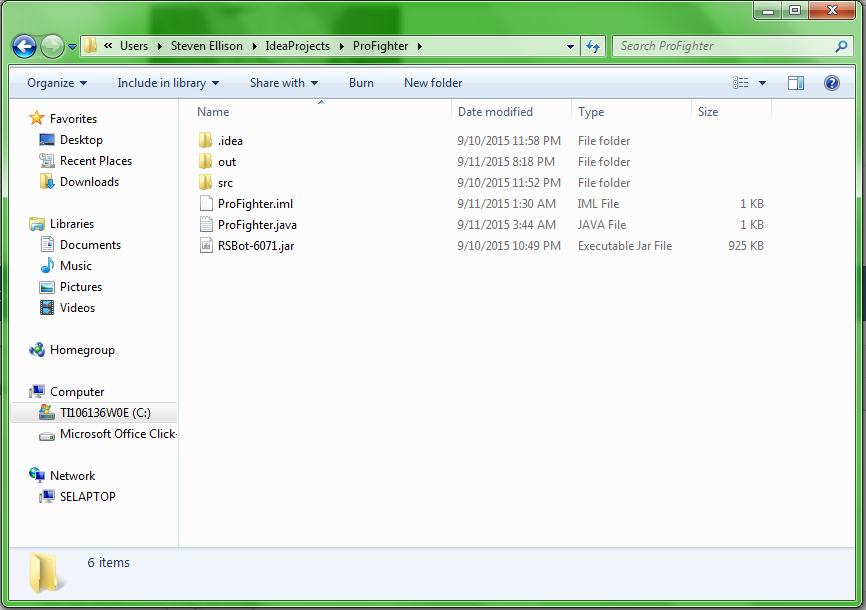Click the ProFighter.java file name
The image size is (866, 610).
pyautogui.click(x=257, y=225)
